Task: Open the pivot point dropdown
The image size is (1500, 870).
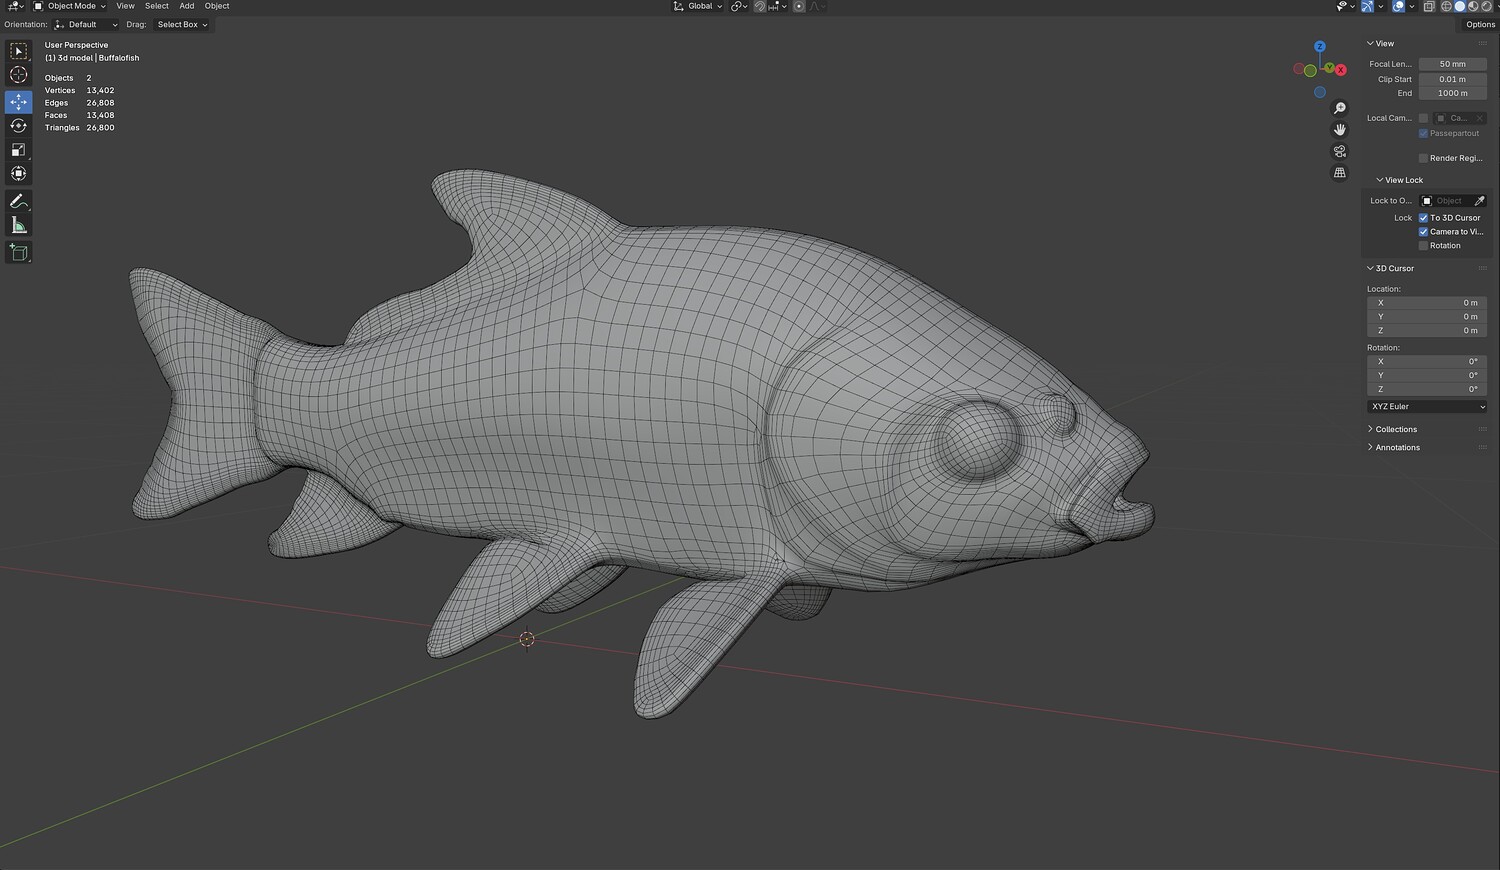Action: (x=740, y=6)
